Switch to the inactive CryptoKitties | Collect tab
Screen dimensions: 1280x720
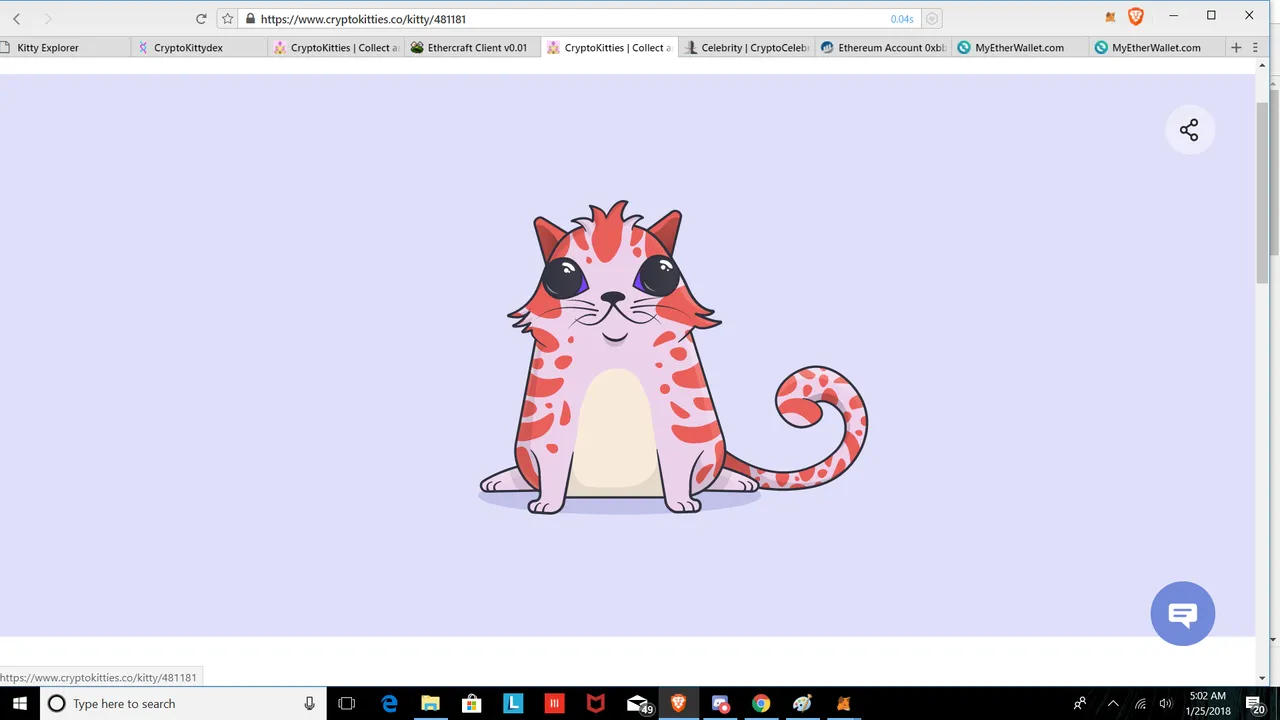(336, 47)
